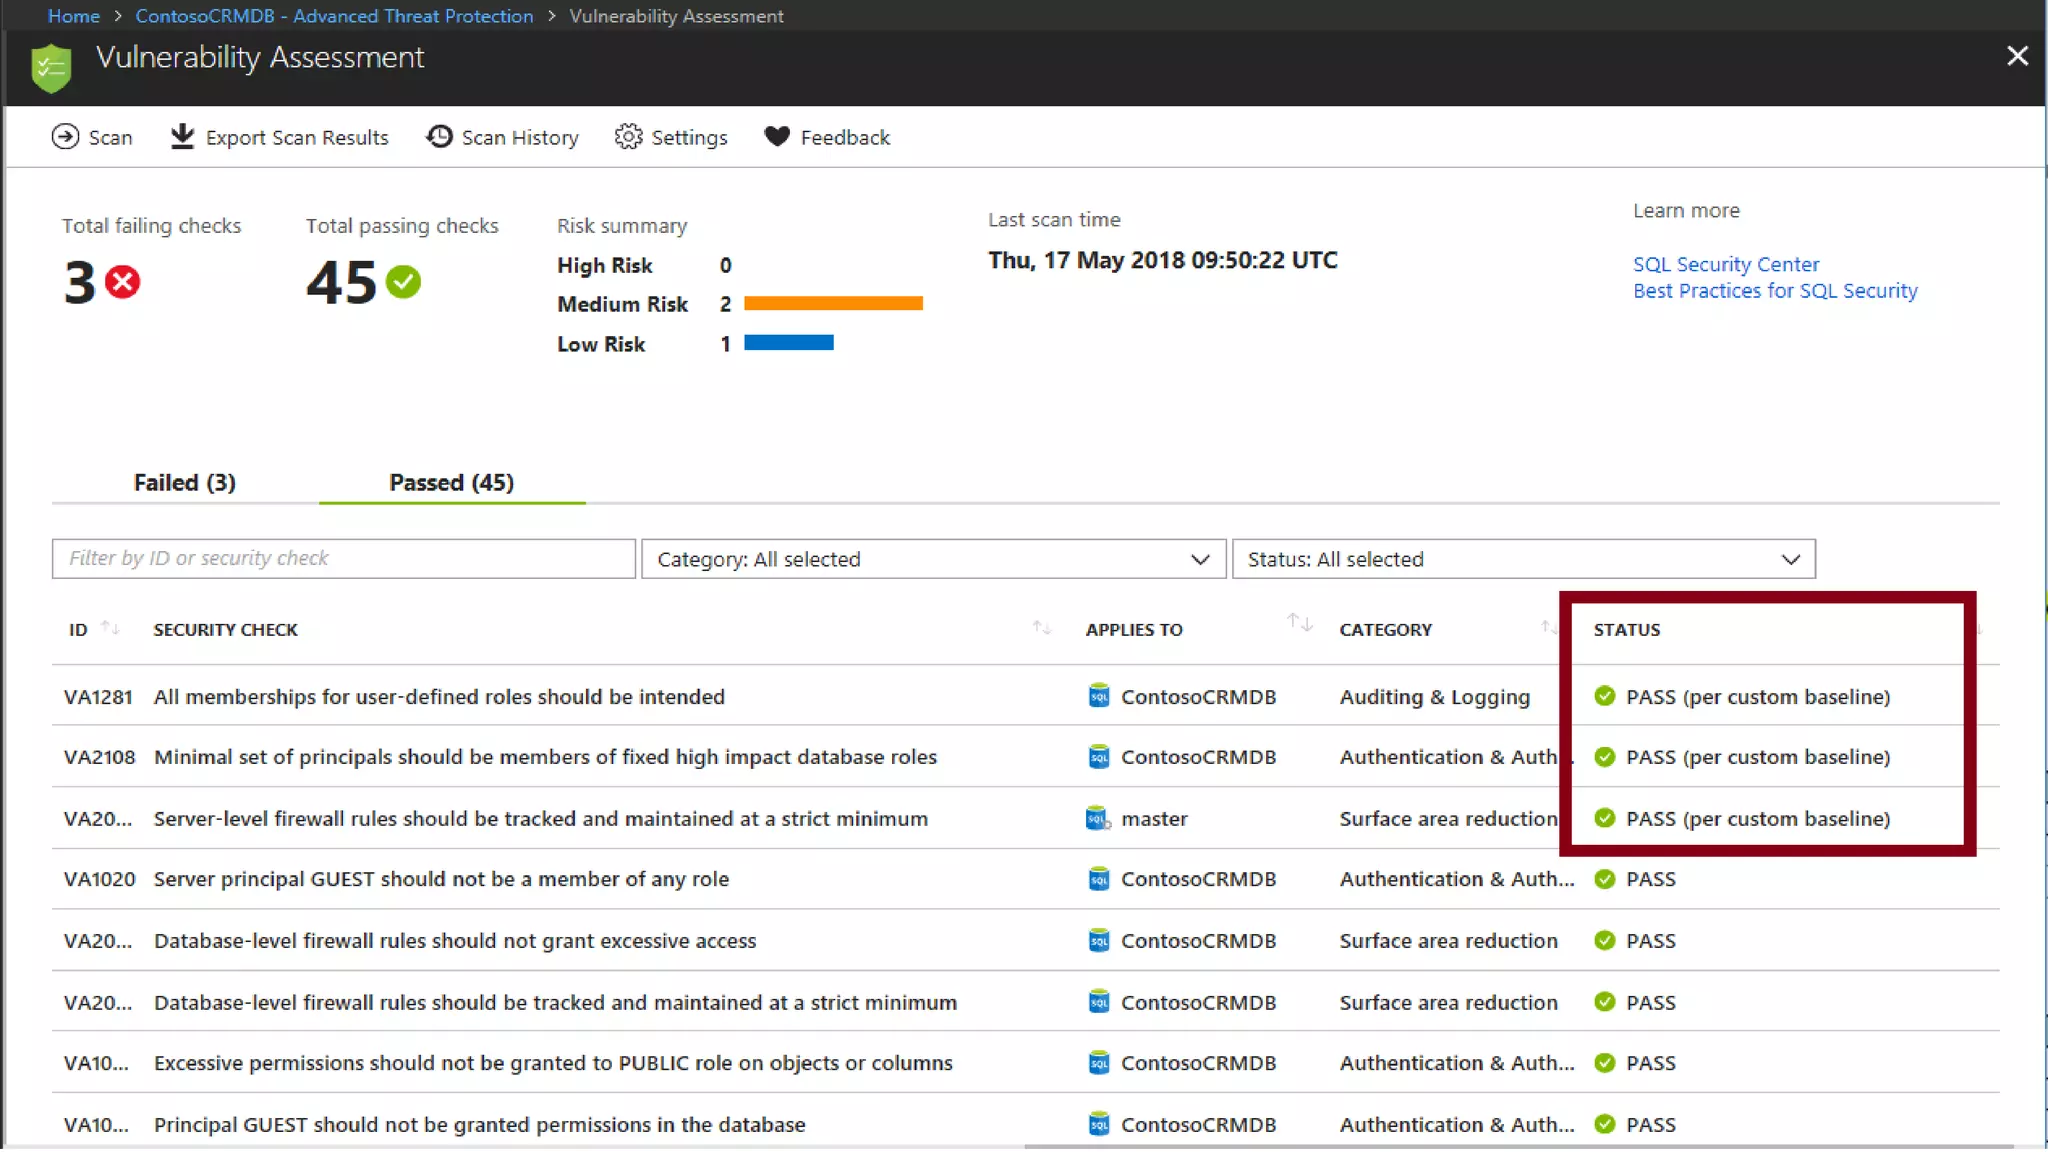Image resolution: width=2048 pixels, height=1152 pixels.
Task: Focus the Filter by ID or security check field
Action: [344, 559]
